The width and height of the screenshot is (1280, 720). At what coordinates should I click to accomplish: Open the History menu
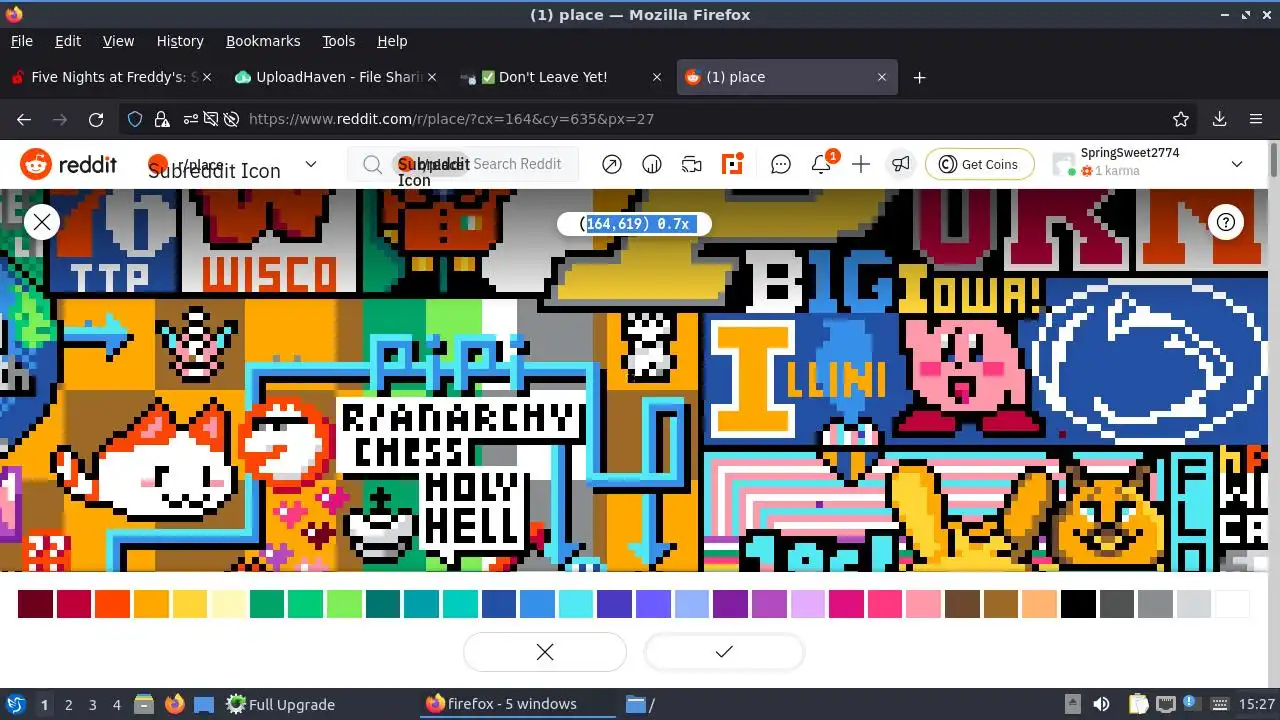[x=180, y=41]
